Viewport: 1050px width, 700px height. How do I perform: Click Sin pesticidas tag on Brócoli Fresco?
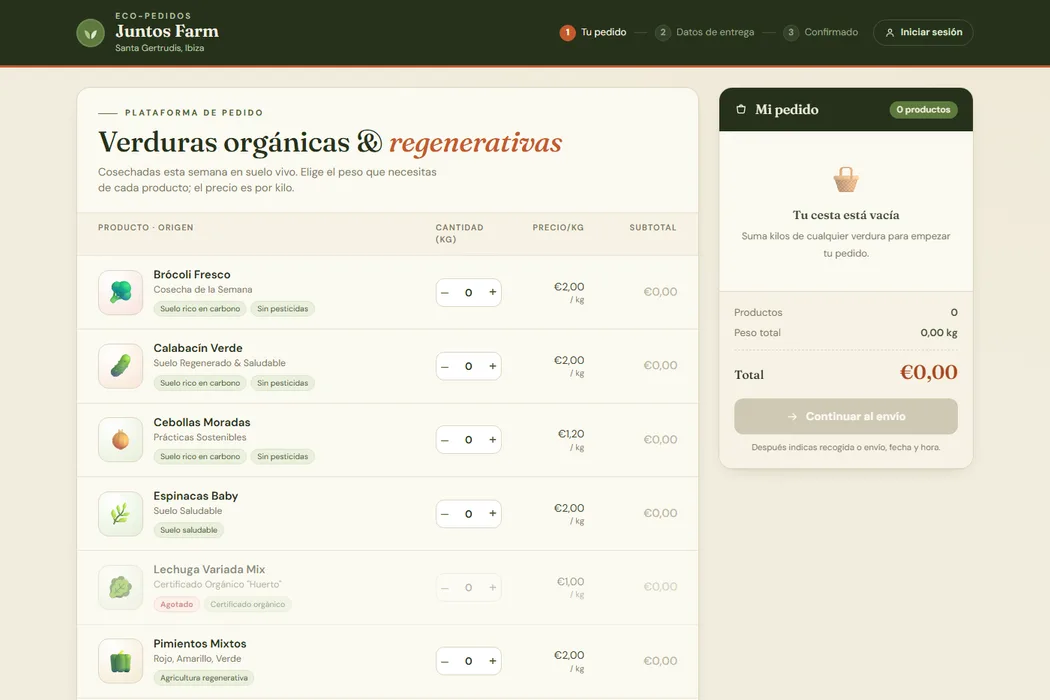pyautogui.click(x=283, y=309)
